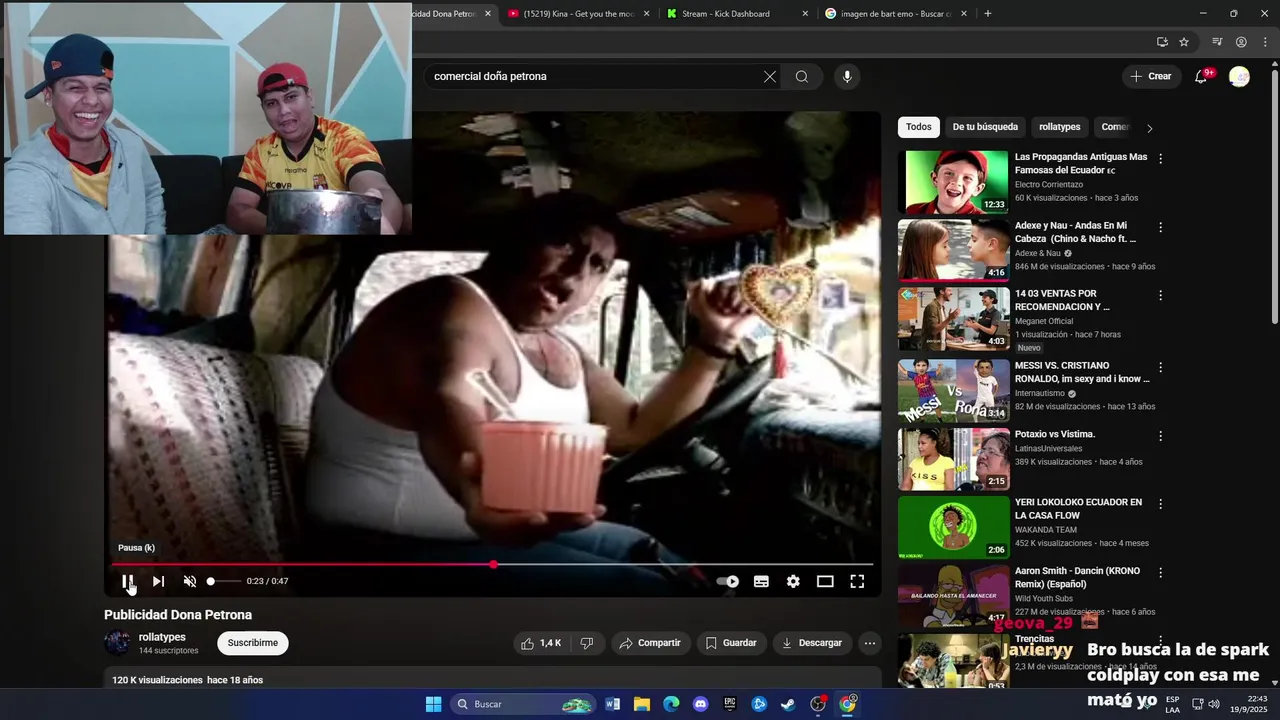Screen dimensions: 1280x720
Task: Start voice search with microphone
Action: point(847,76)
